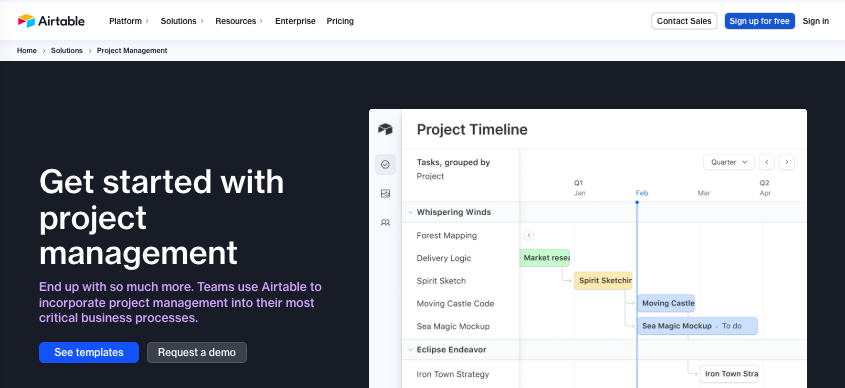Viewport: 845px width, 388px height.
Task: Click the Sea Magic Mockup timeline bar
Action: point(697,325)
